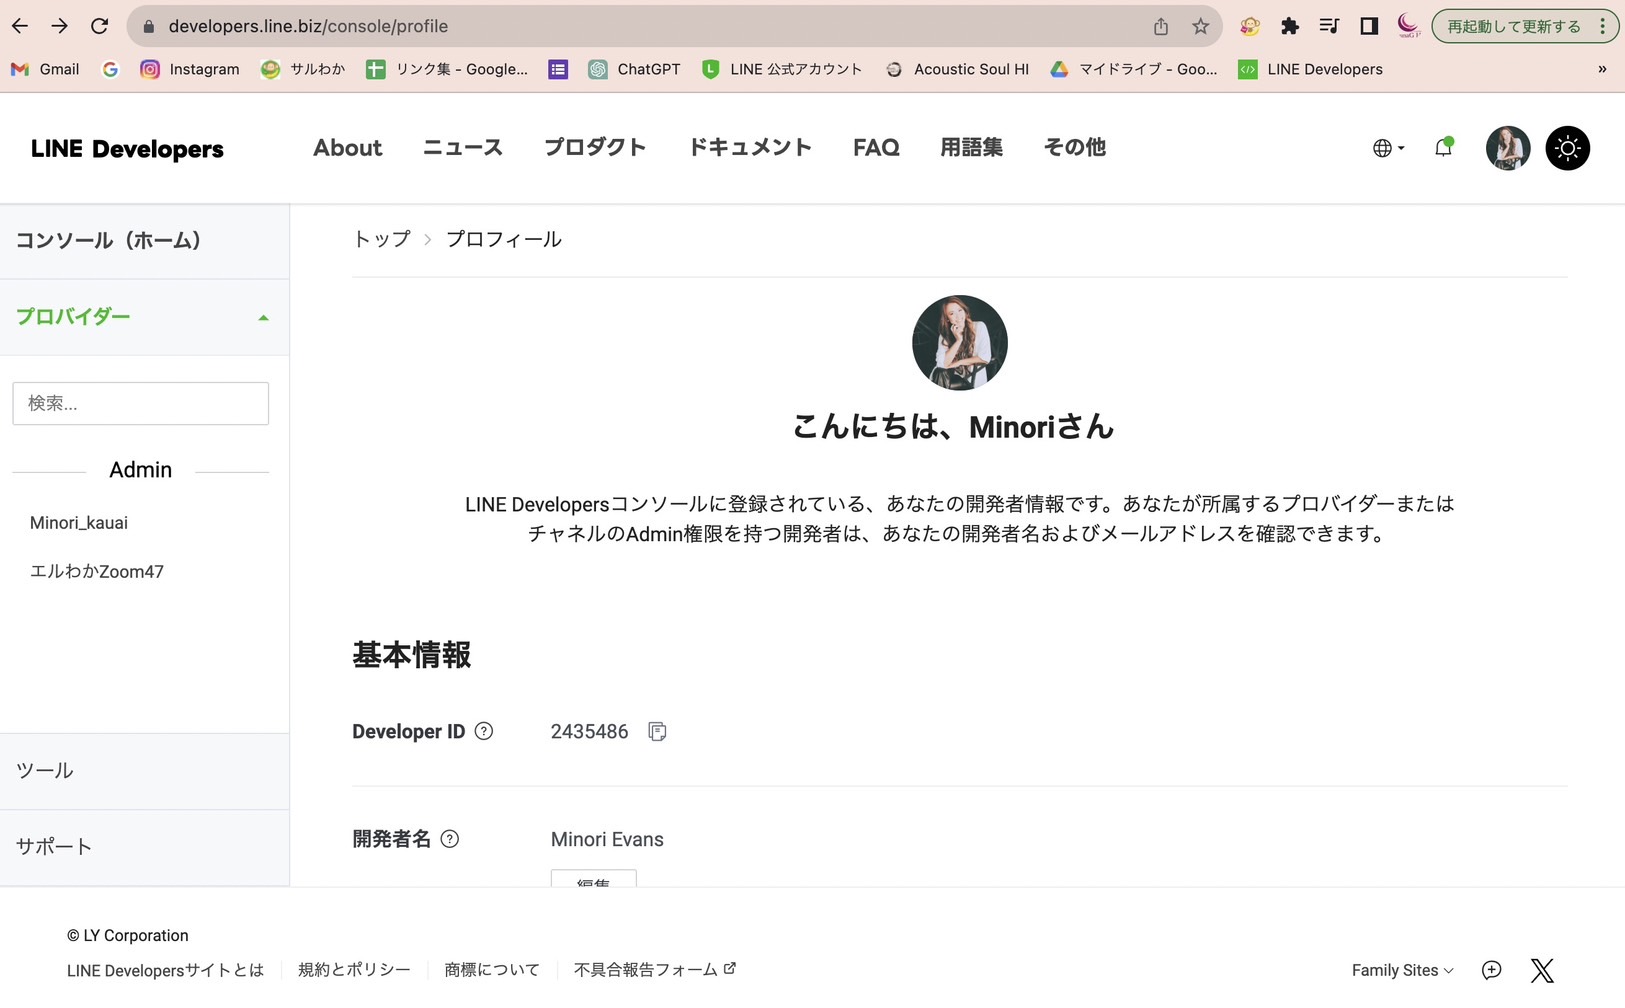
Task: Show more bookmarks with the chevron
Action: [1602, 69]
